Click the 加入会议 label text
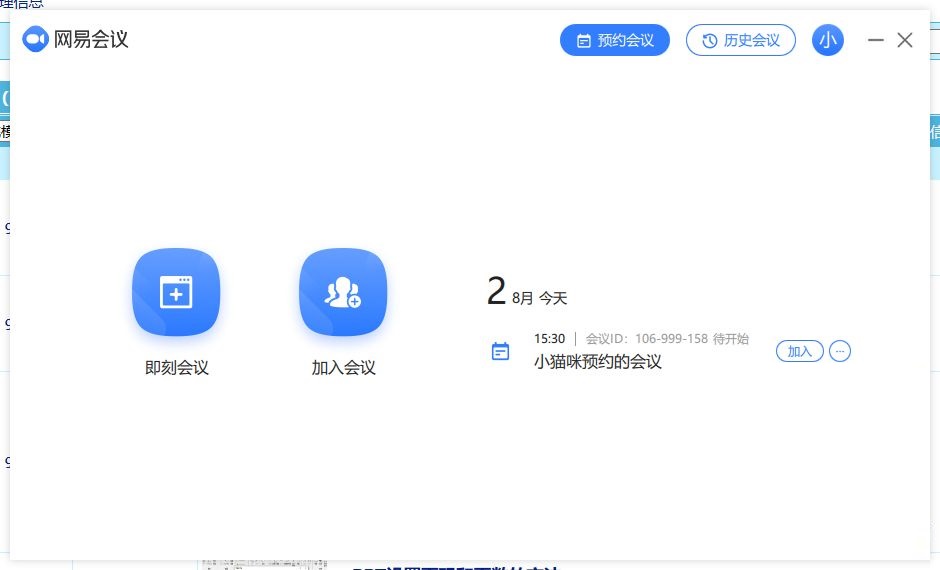940x570 pixels. pyautogui.click(x=344, y=367)
